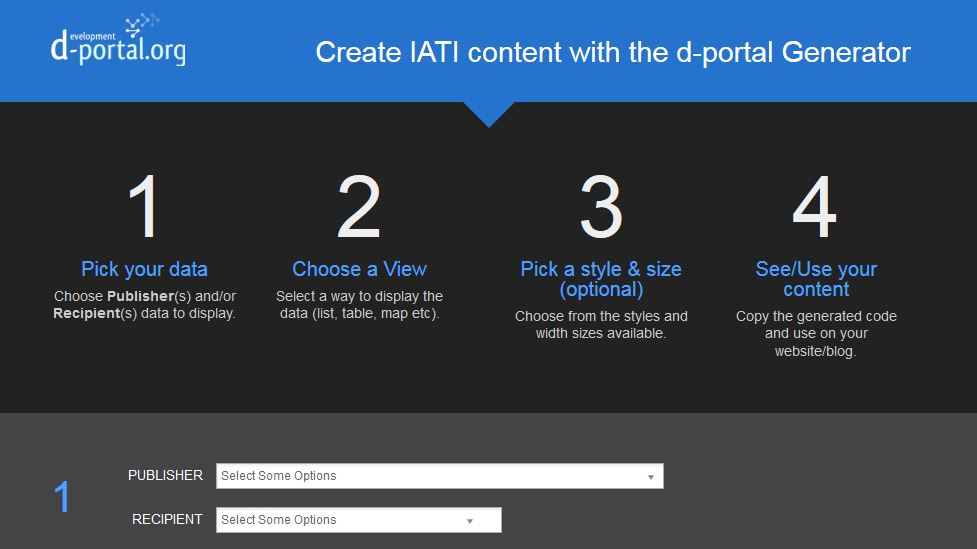Click the Recipient 'Select Some Options' field
977x549 pixels.
tap(358, 520)
